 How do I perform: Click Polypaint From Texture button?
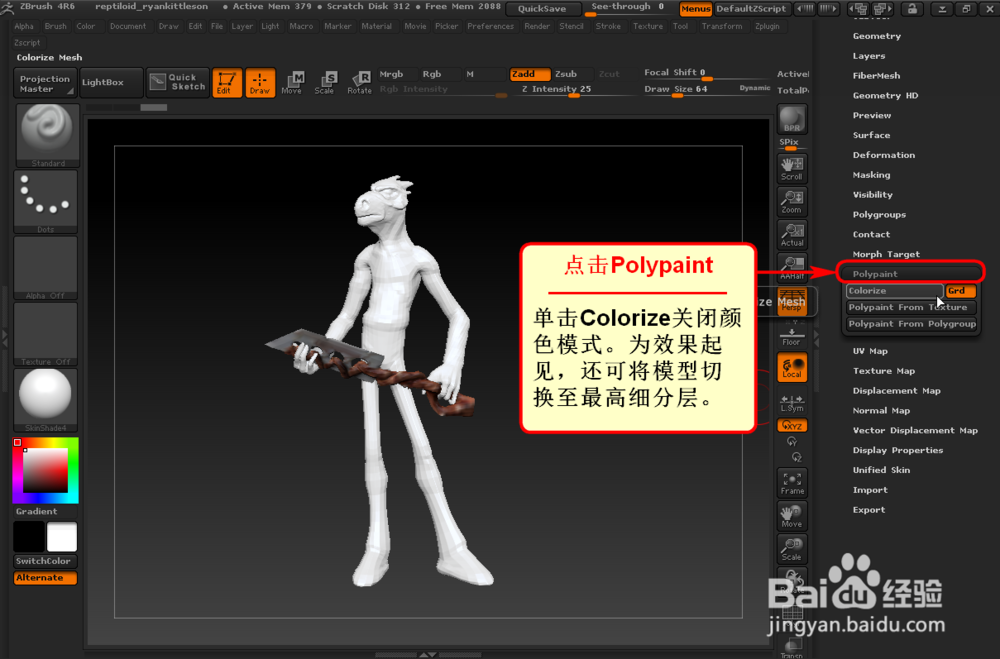pos(911,307)
